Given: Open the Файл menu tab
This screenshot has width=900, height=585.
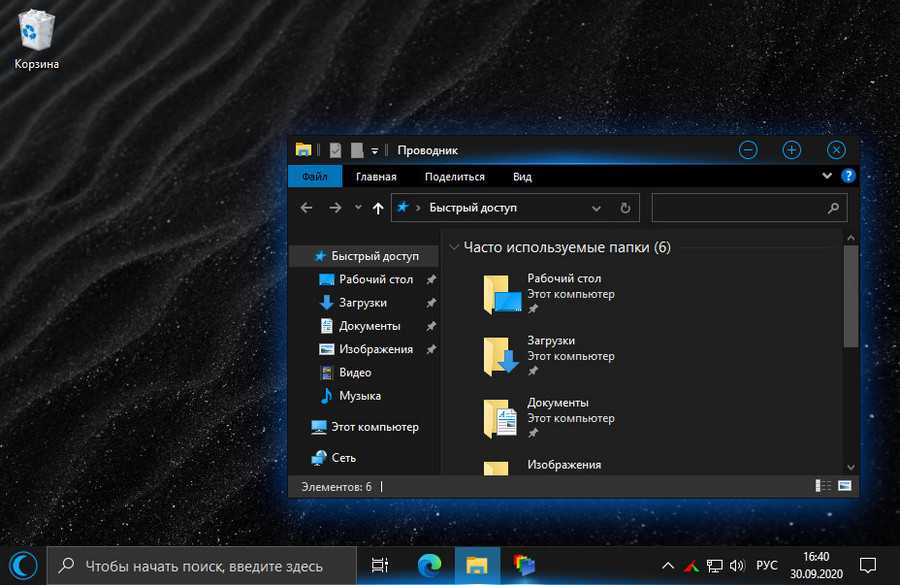Looking at the screenshot, I should tap(315, 177).
